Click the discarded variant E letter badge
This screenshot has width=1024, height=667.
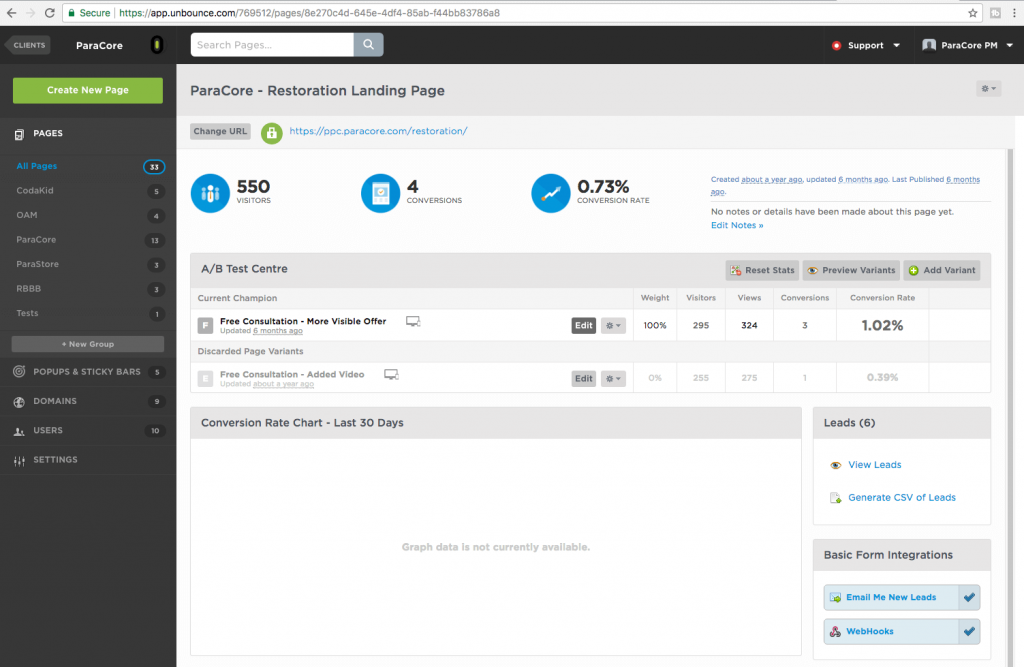click(x=205, y=378)
